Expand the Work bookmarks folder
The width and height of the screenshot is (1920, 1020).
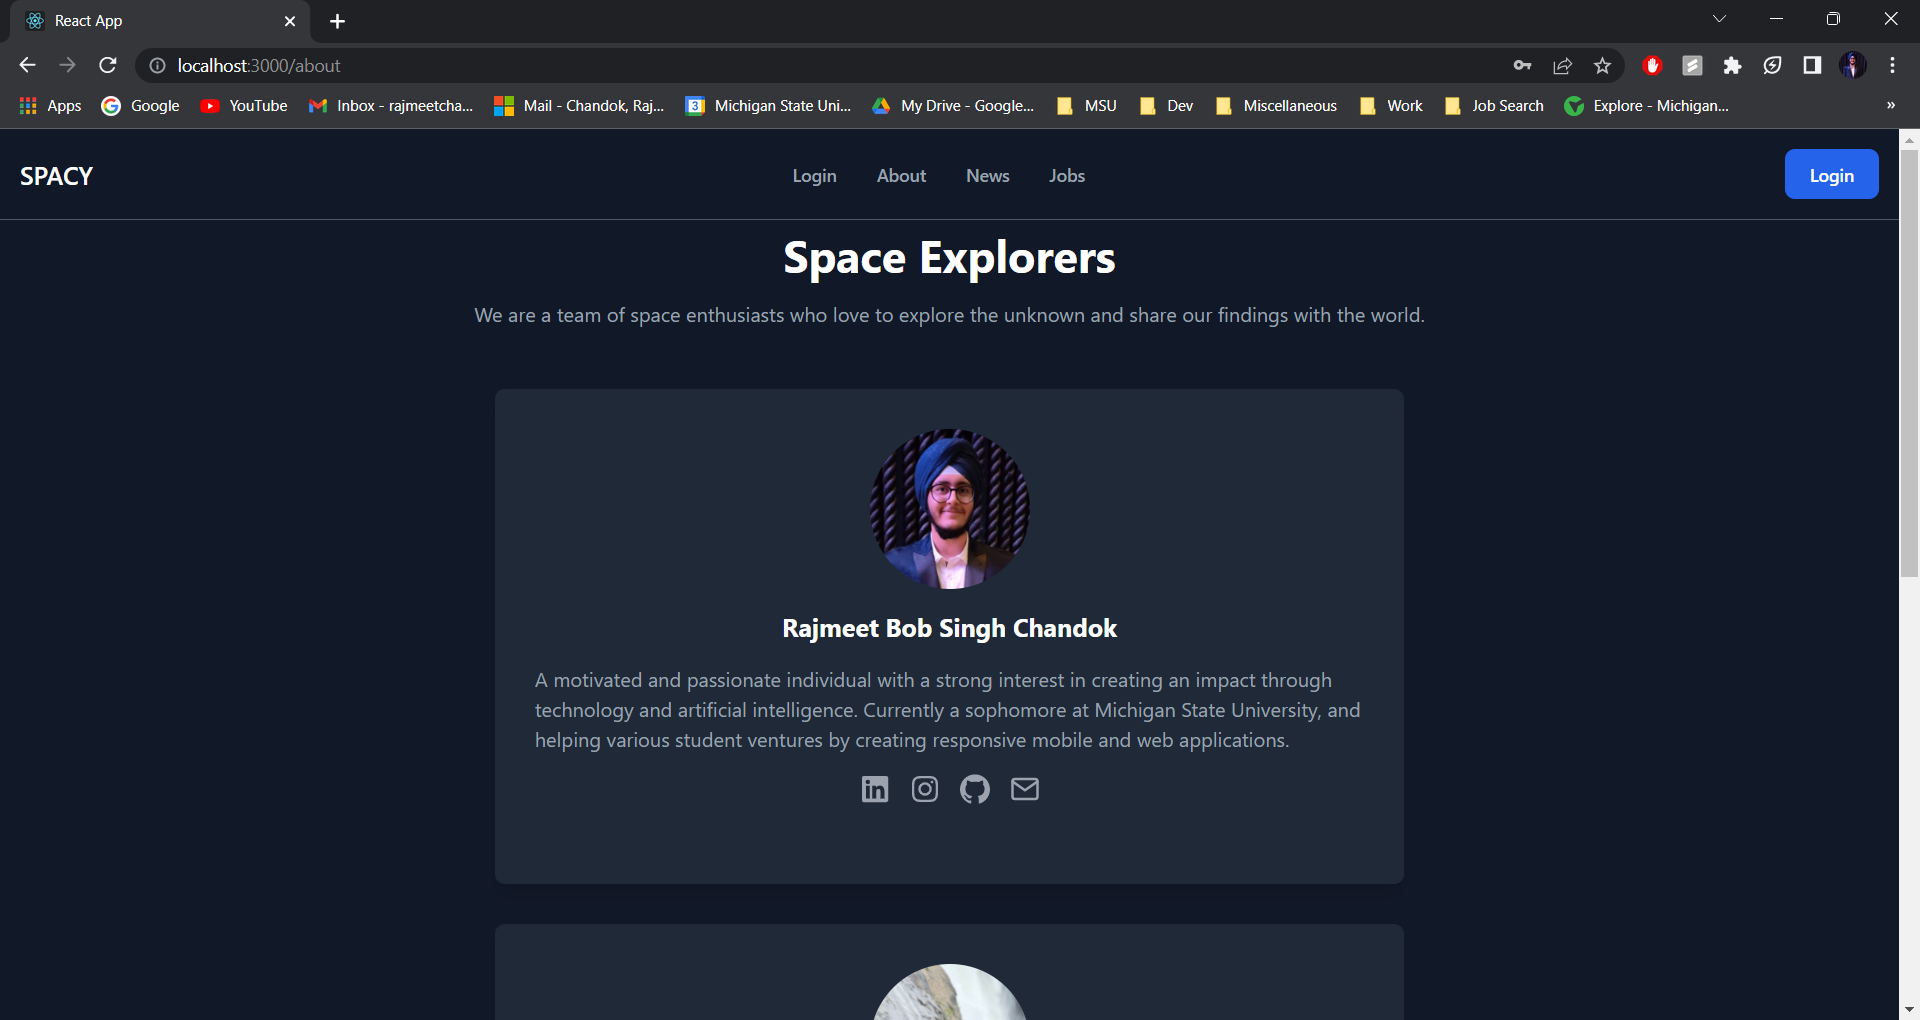[1391, 106]
